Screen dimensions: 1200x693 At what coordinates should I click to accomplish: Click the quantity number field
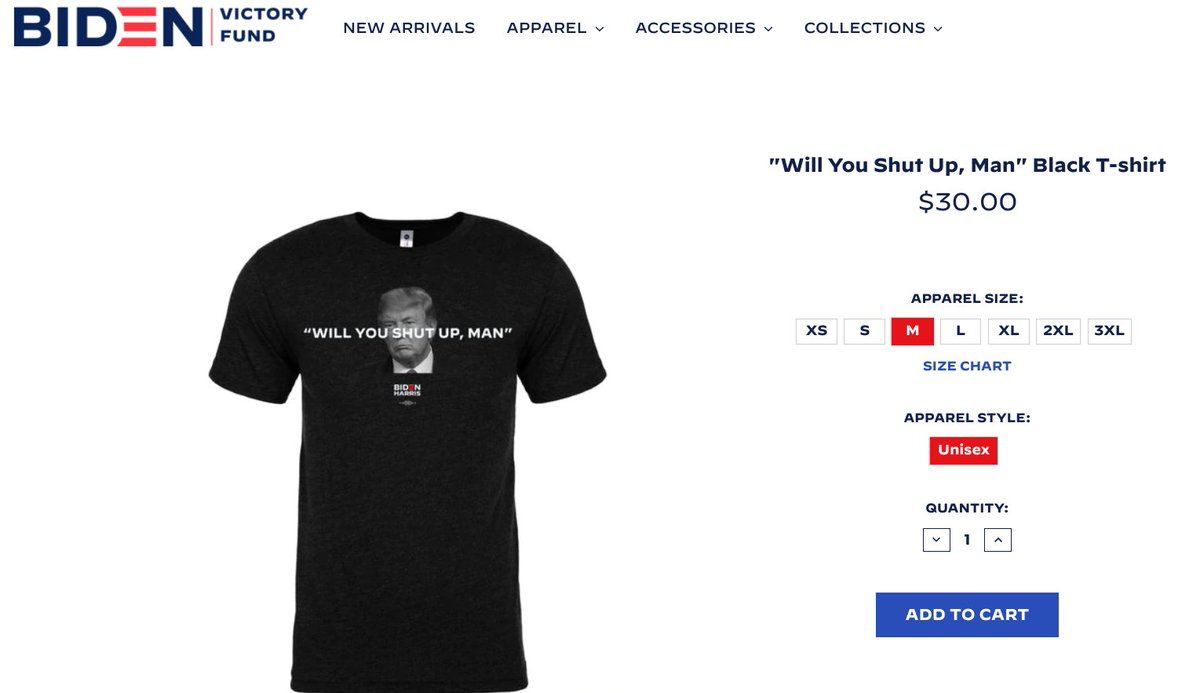(x=967, y=540)
